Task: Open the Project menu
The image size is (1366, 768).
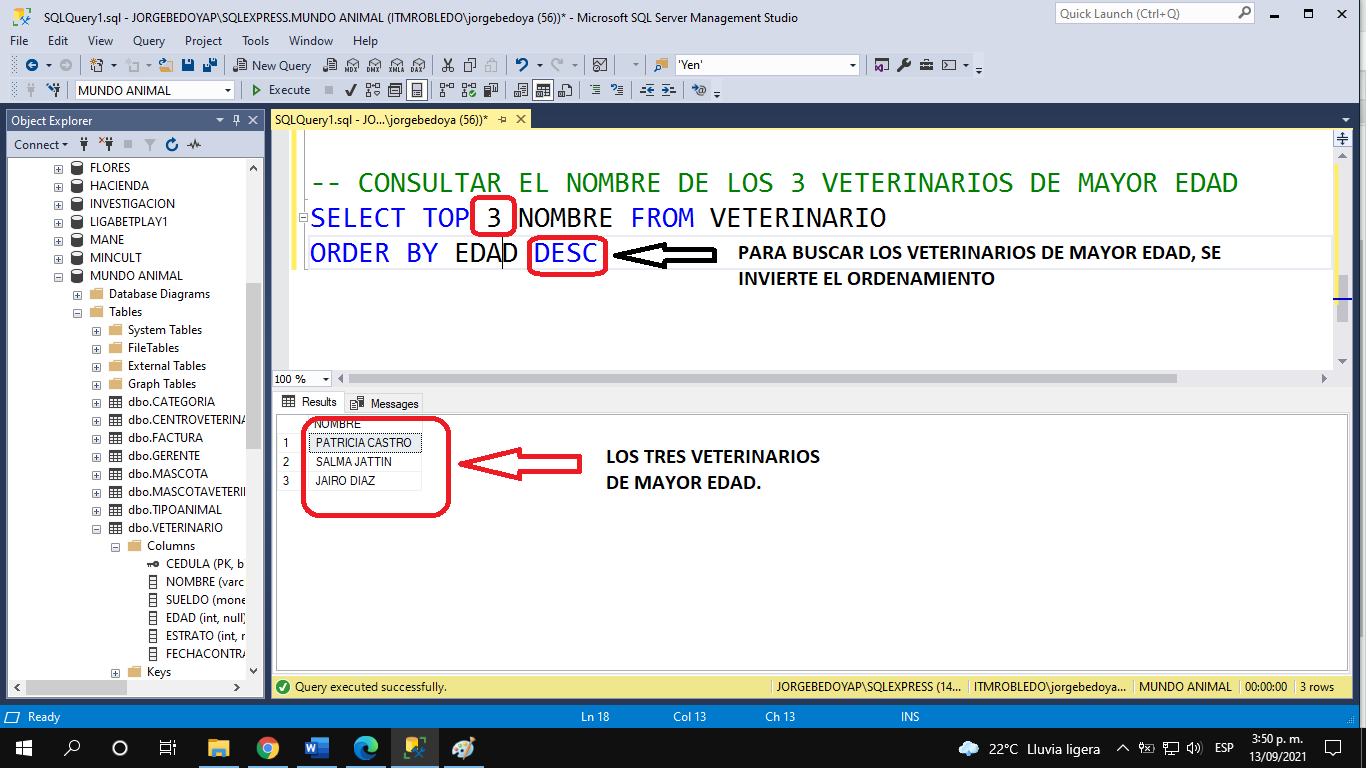Action: tap(203, 41)
